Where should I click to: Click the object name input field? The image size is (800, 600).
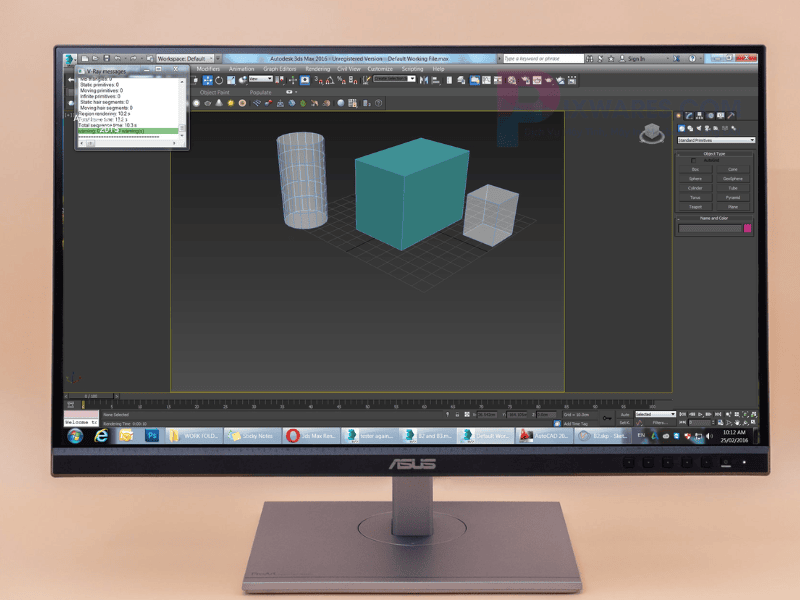click(710, 229)
